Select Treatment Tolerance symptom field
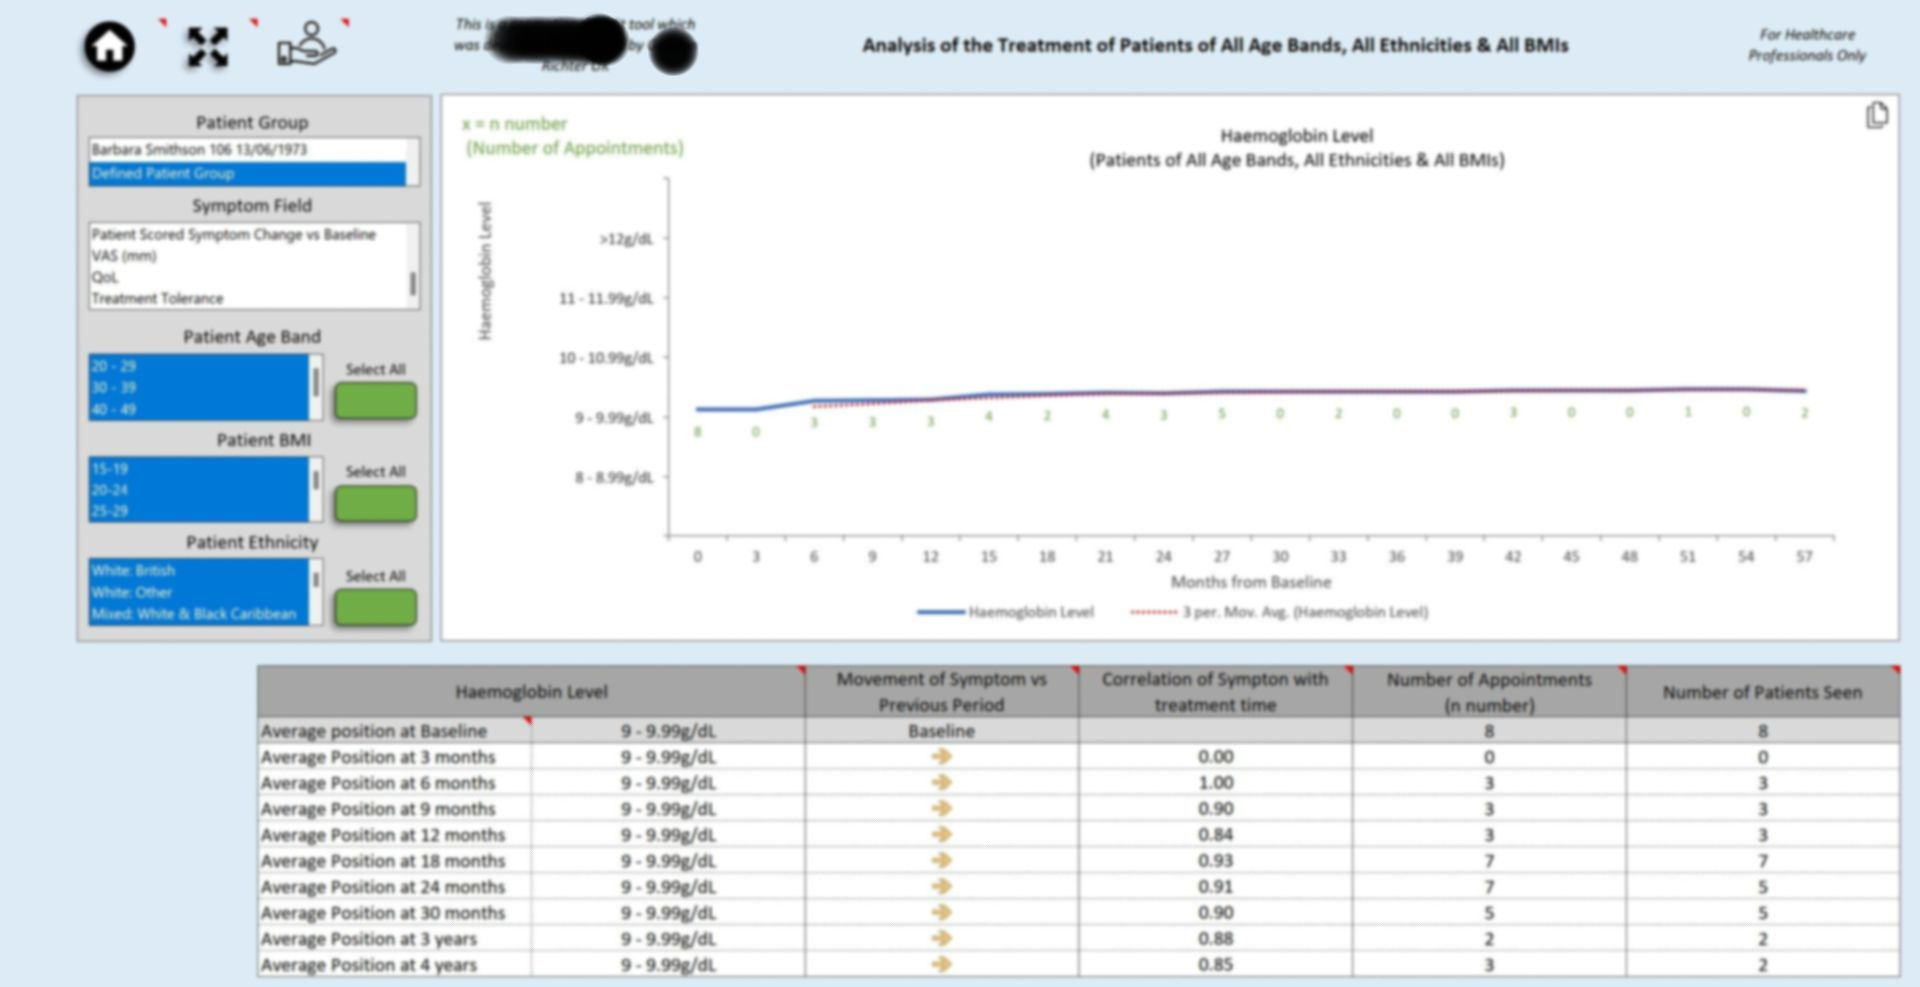Viewport: 1920px width, 987px height. pos(248,298)
